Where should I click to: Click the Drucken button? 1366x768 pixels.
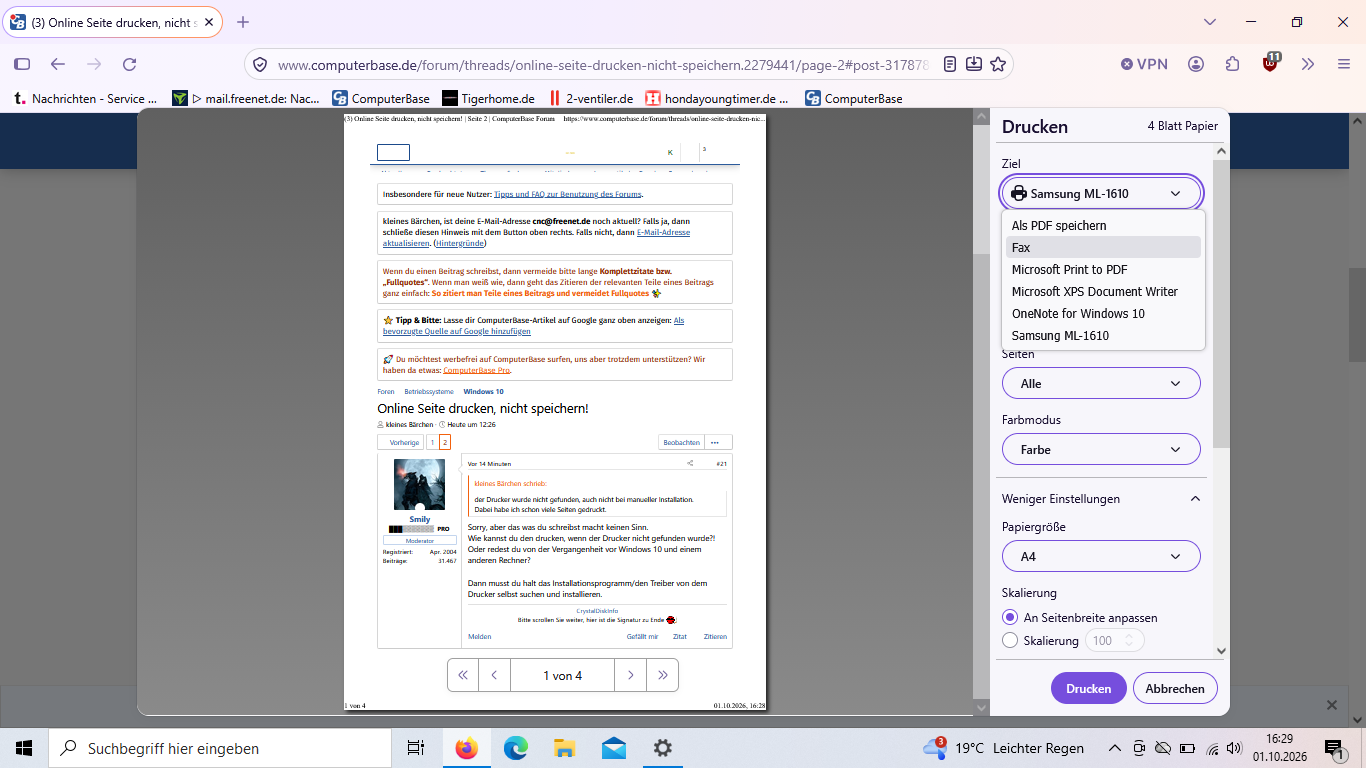pyautogui.click(x=1089, y=688)
